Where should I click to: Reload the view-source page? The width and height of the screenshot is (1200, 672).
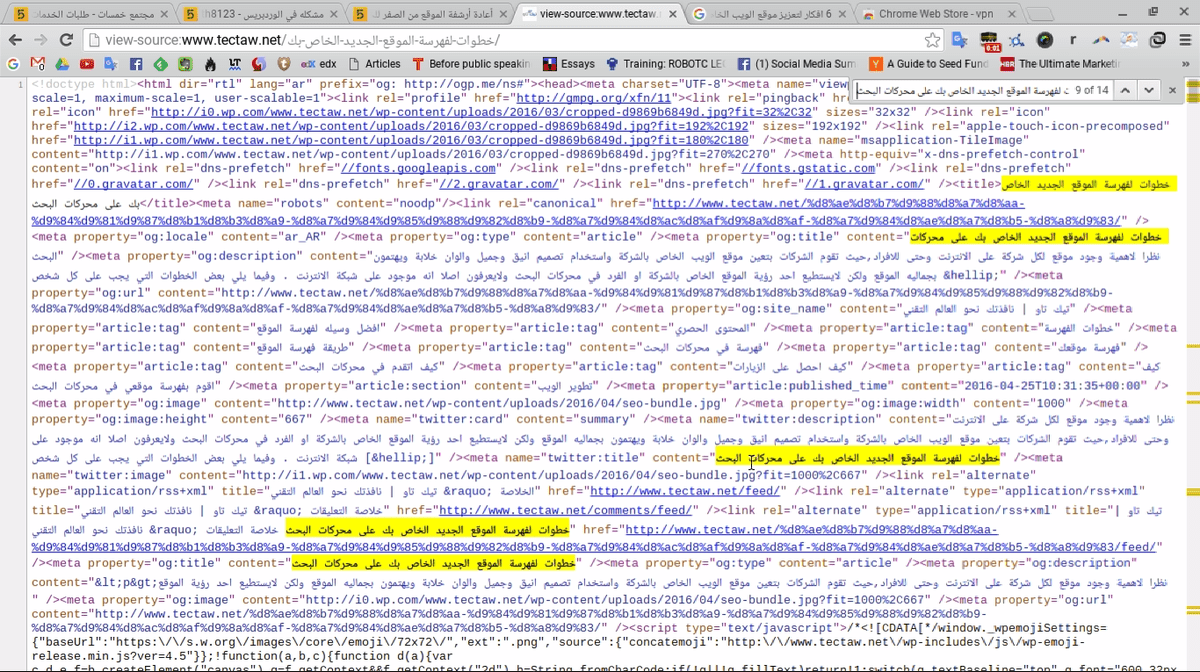(x=67, y=41)
